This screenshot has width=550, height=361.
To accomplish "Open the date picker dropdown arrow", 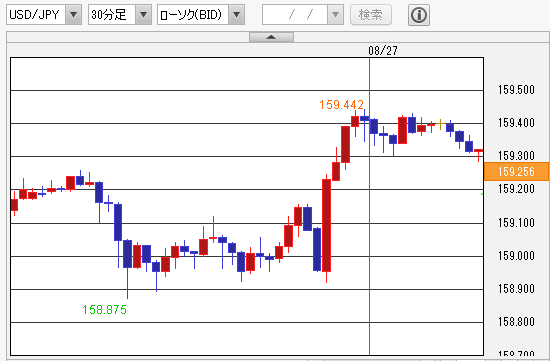I will point(335,15).
